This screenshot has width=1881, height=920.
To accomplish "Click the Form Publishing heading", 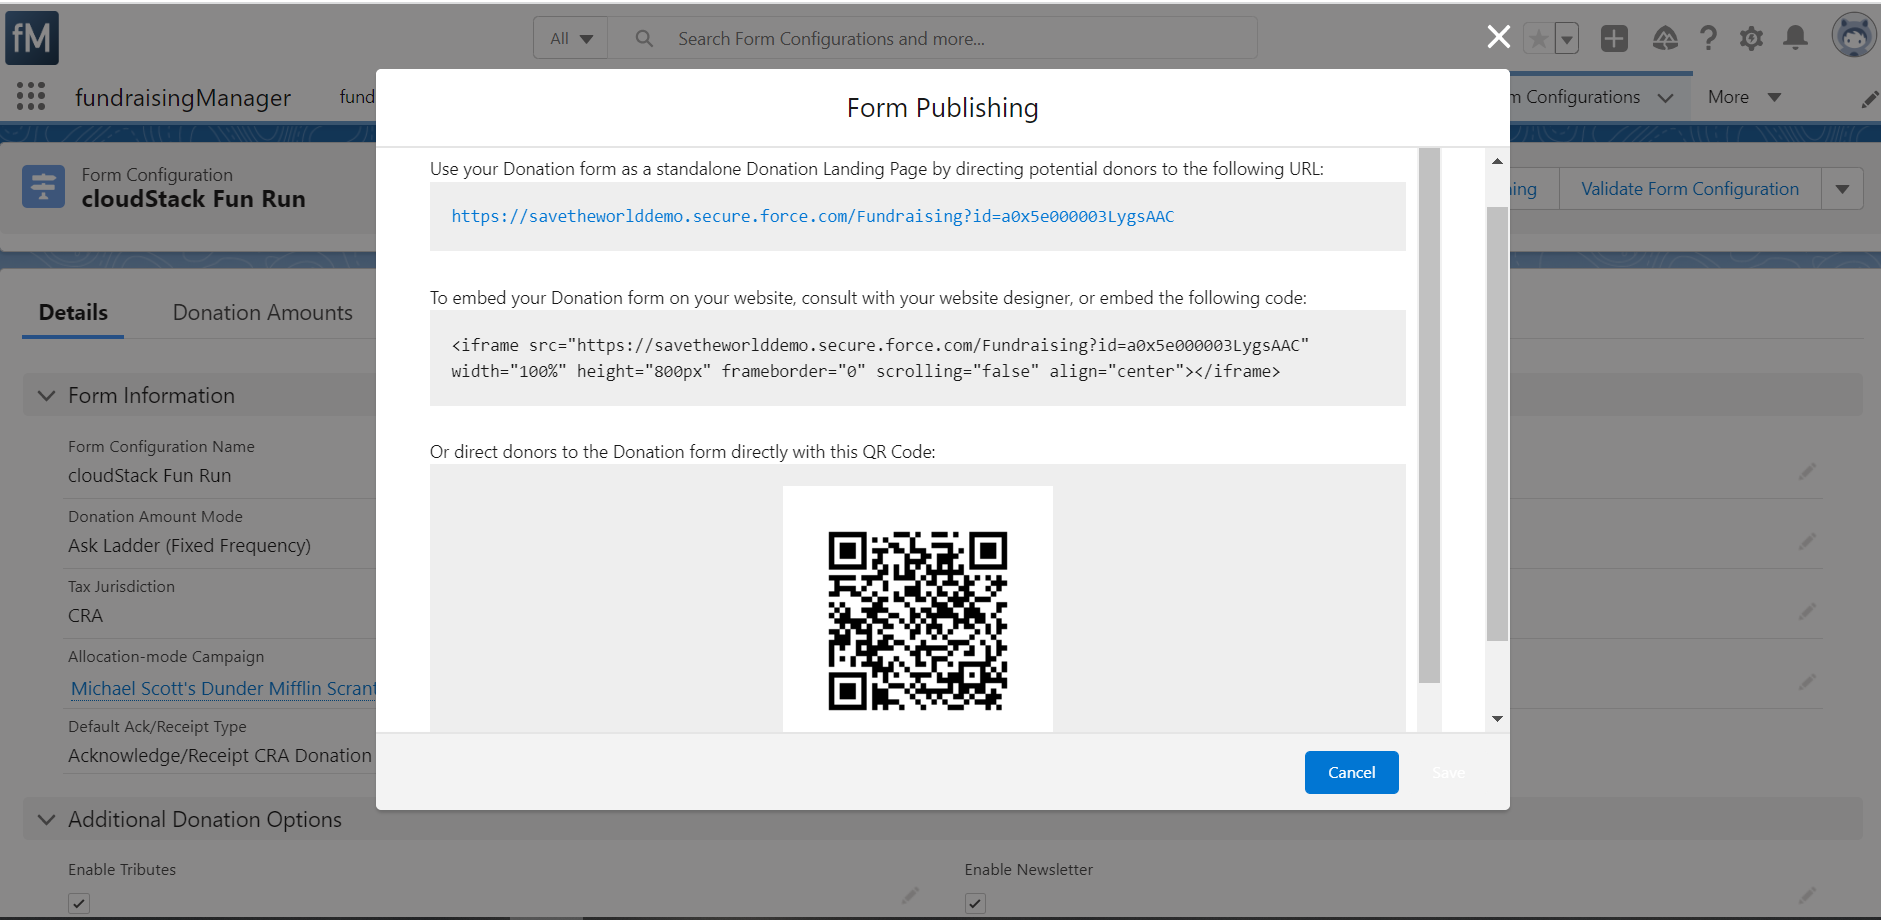I will click(x=942, y=108).
